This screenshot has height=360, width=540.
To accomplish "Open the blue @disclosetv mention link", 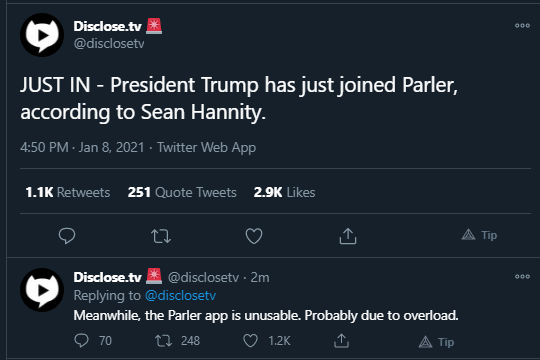I will pos(180,296).
